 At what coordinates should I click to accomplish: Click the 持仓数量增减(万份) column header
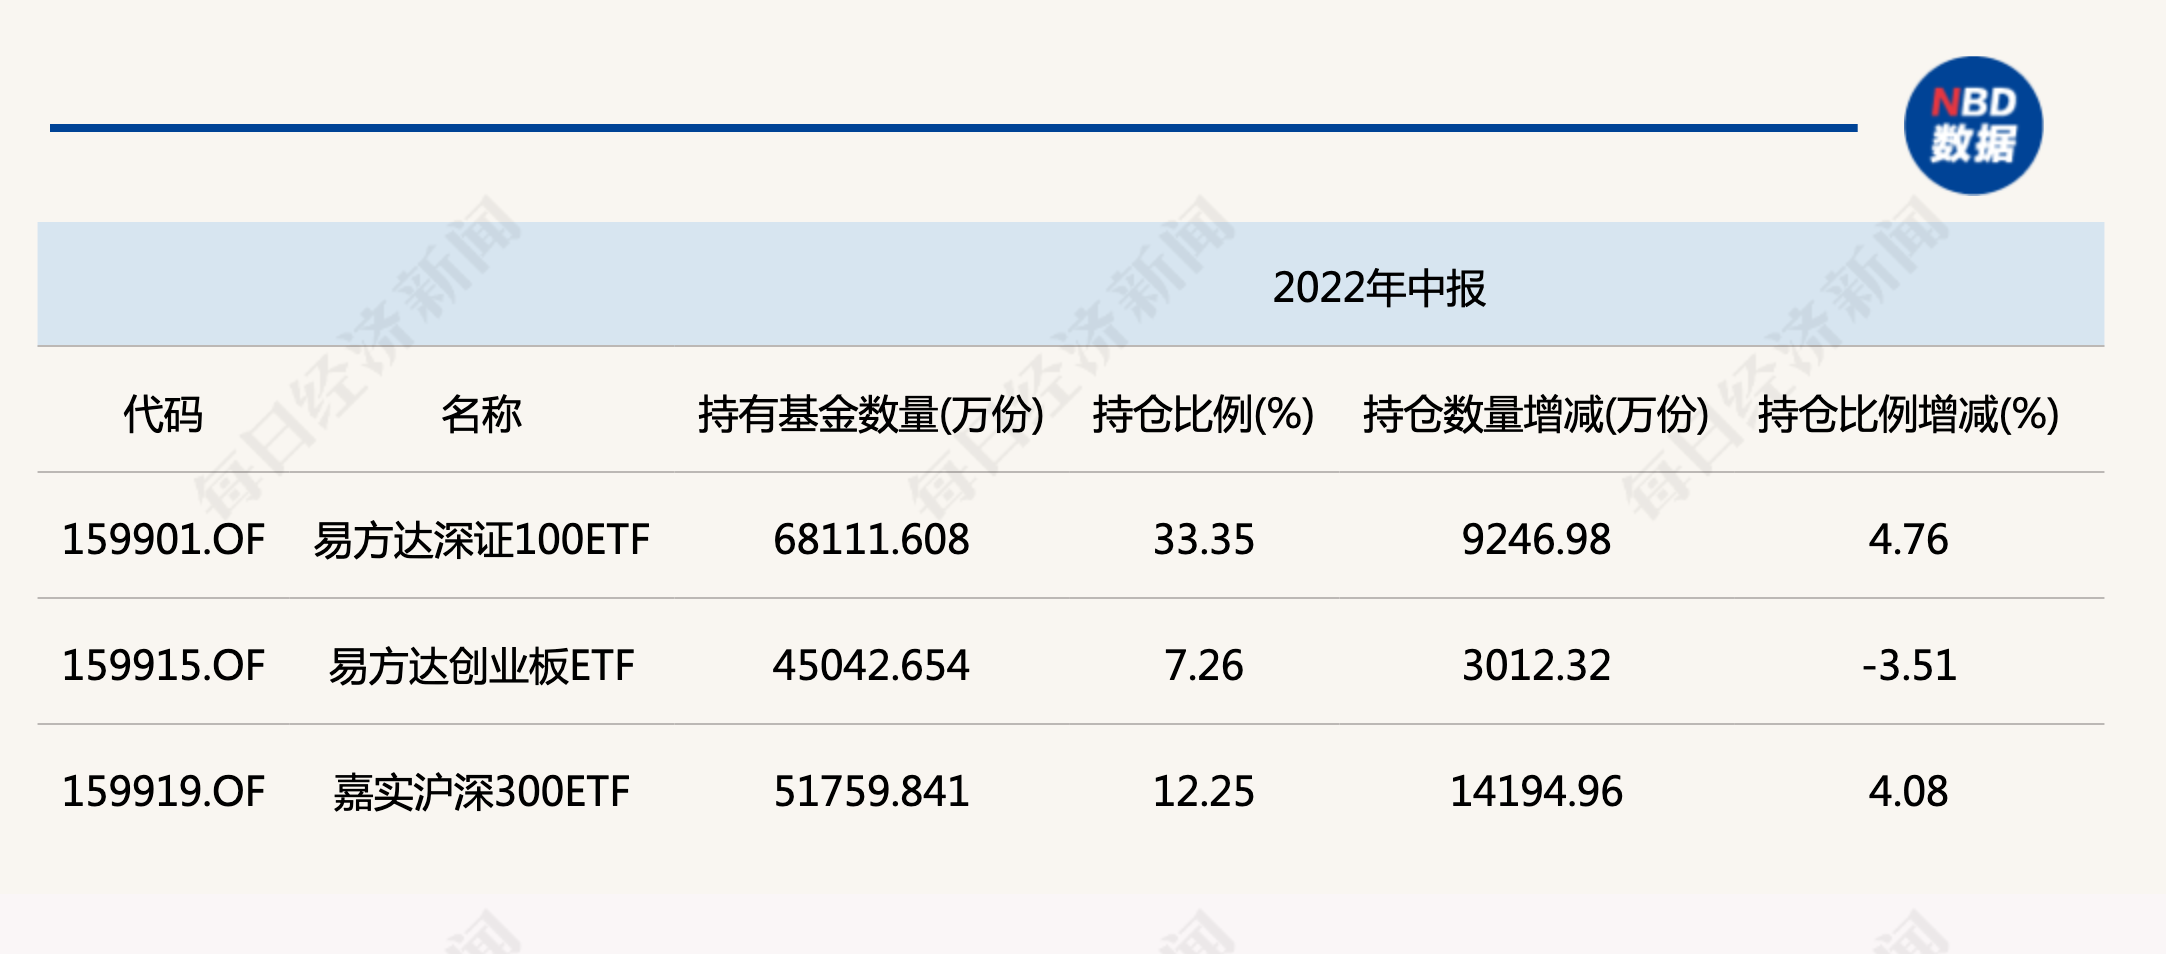click(x=1535, y=414)
